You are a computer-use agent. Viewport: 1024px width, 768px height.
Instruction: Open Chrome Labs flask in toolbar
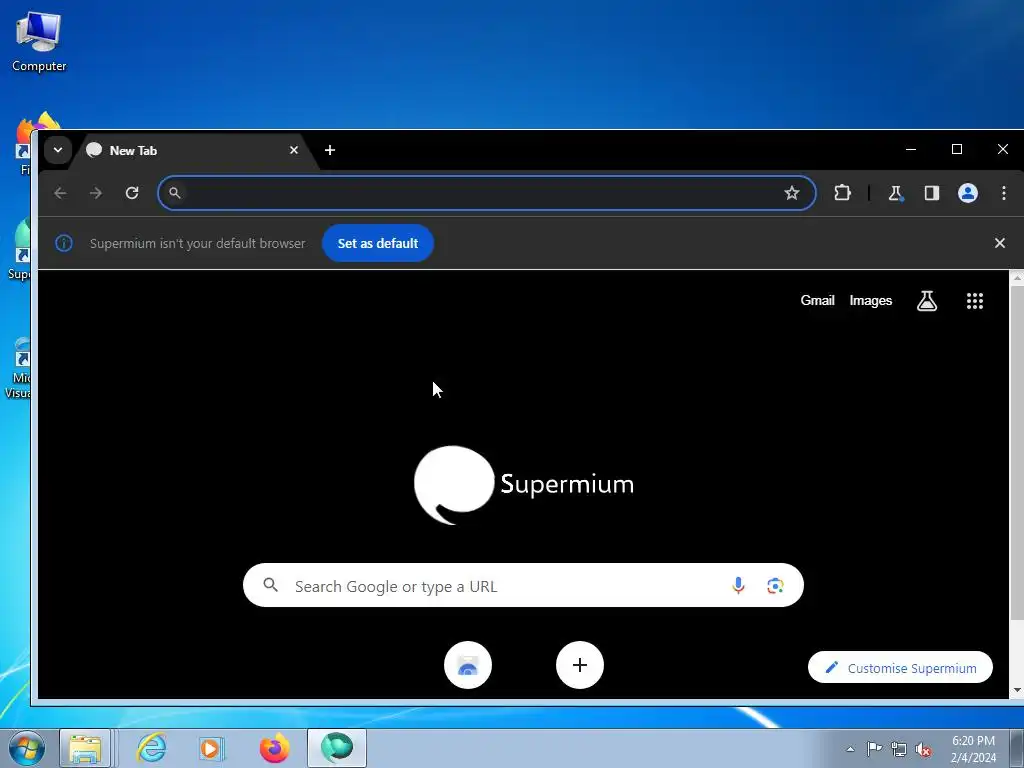click(895, 193)
